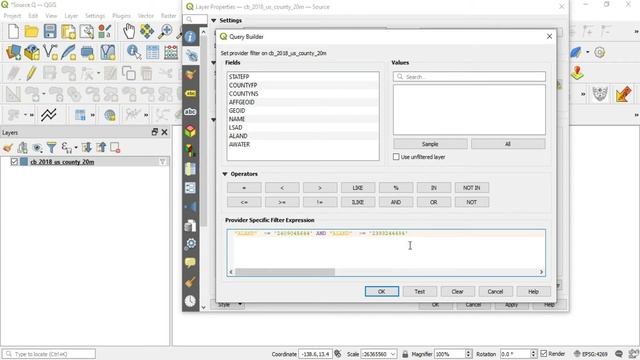This screenshot has width=640, height=360.
Task: Open the Data Source Manager icon
Action: tap(13, 52)
